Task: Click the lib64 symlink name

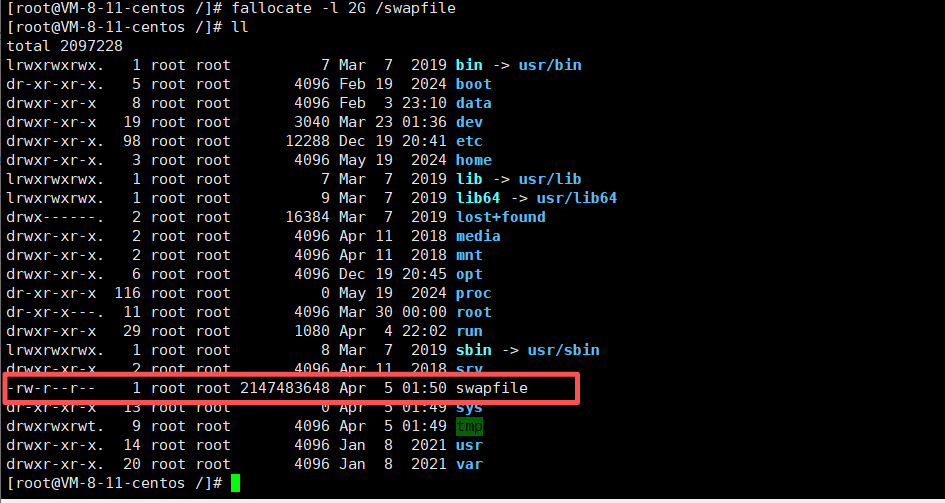Action: pyautogui.click(x=477, y=198)
